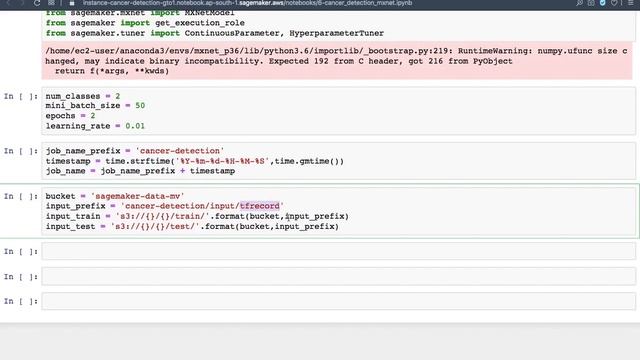Click the string 'cancer-detection' in job_name_prefix line
The image size is (640, 360).
click(180, 151)
